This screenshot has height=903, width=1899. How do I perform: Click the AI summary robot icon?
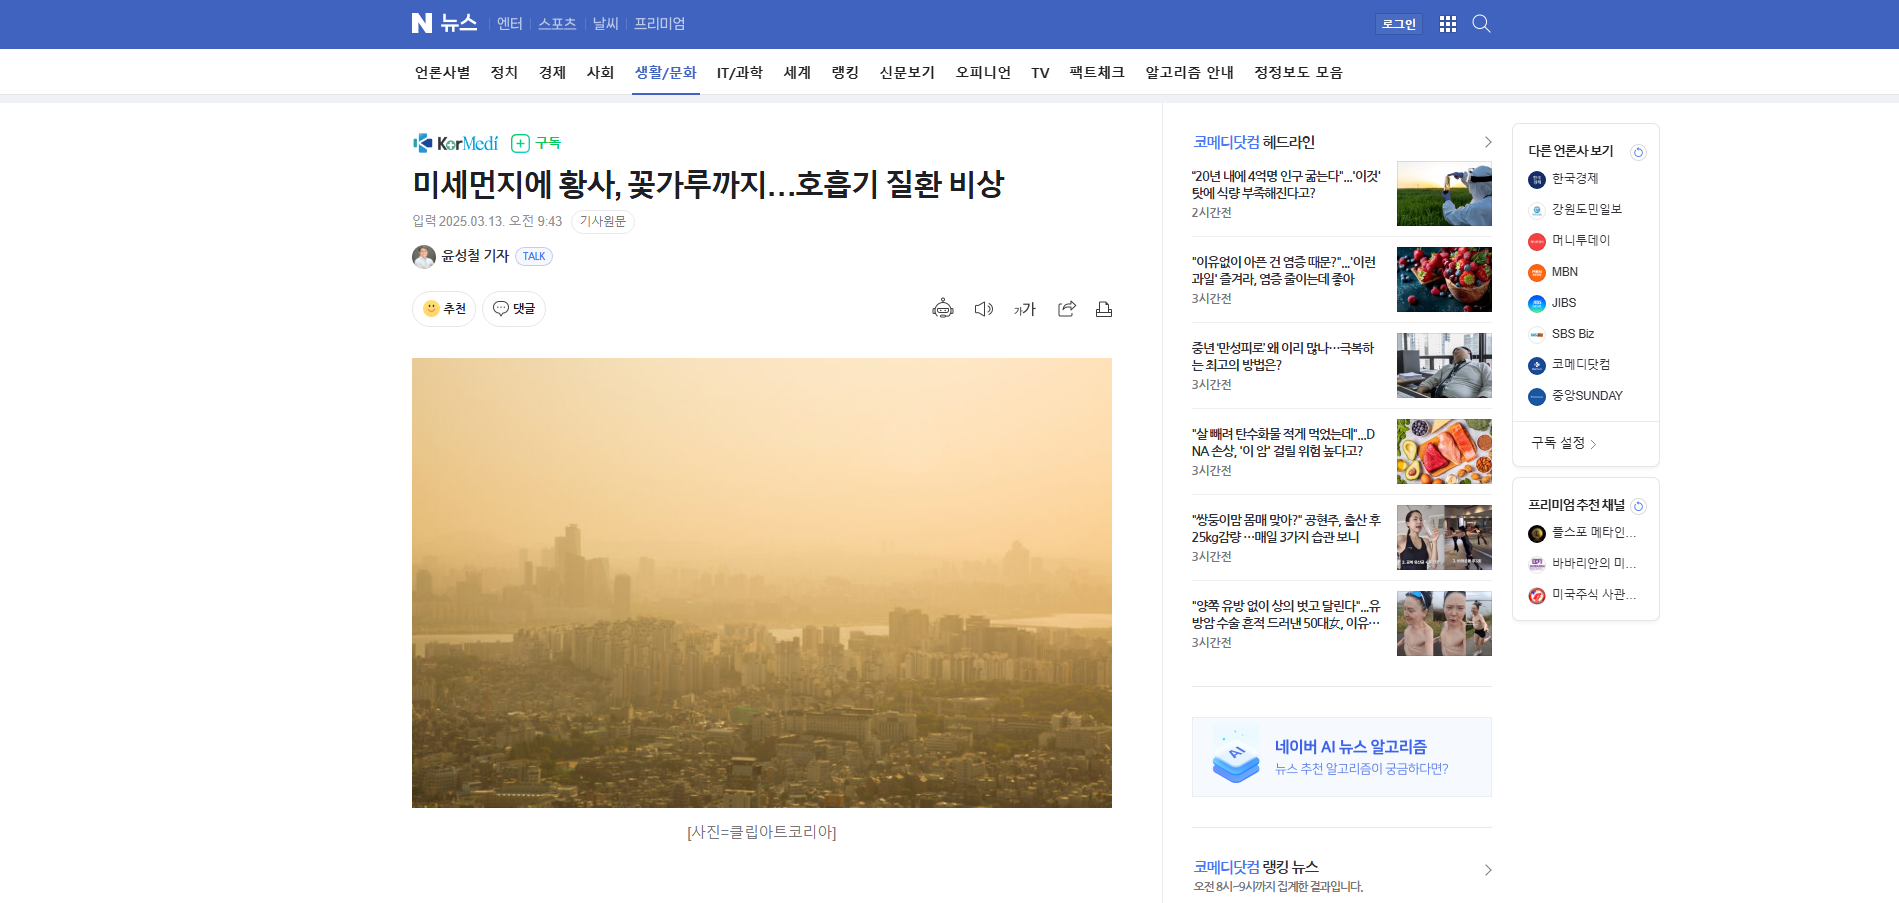coord(942,309)
